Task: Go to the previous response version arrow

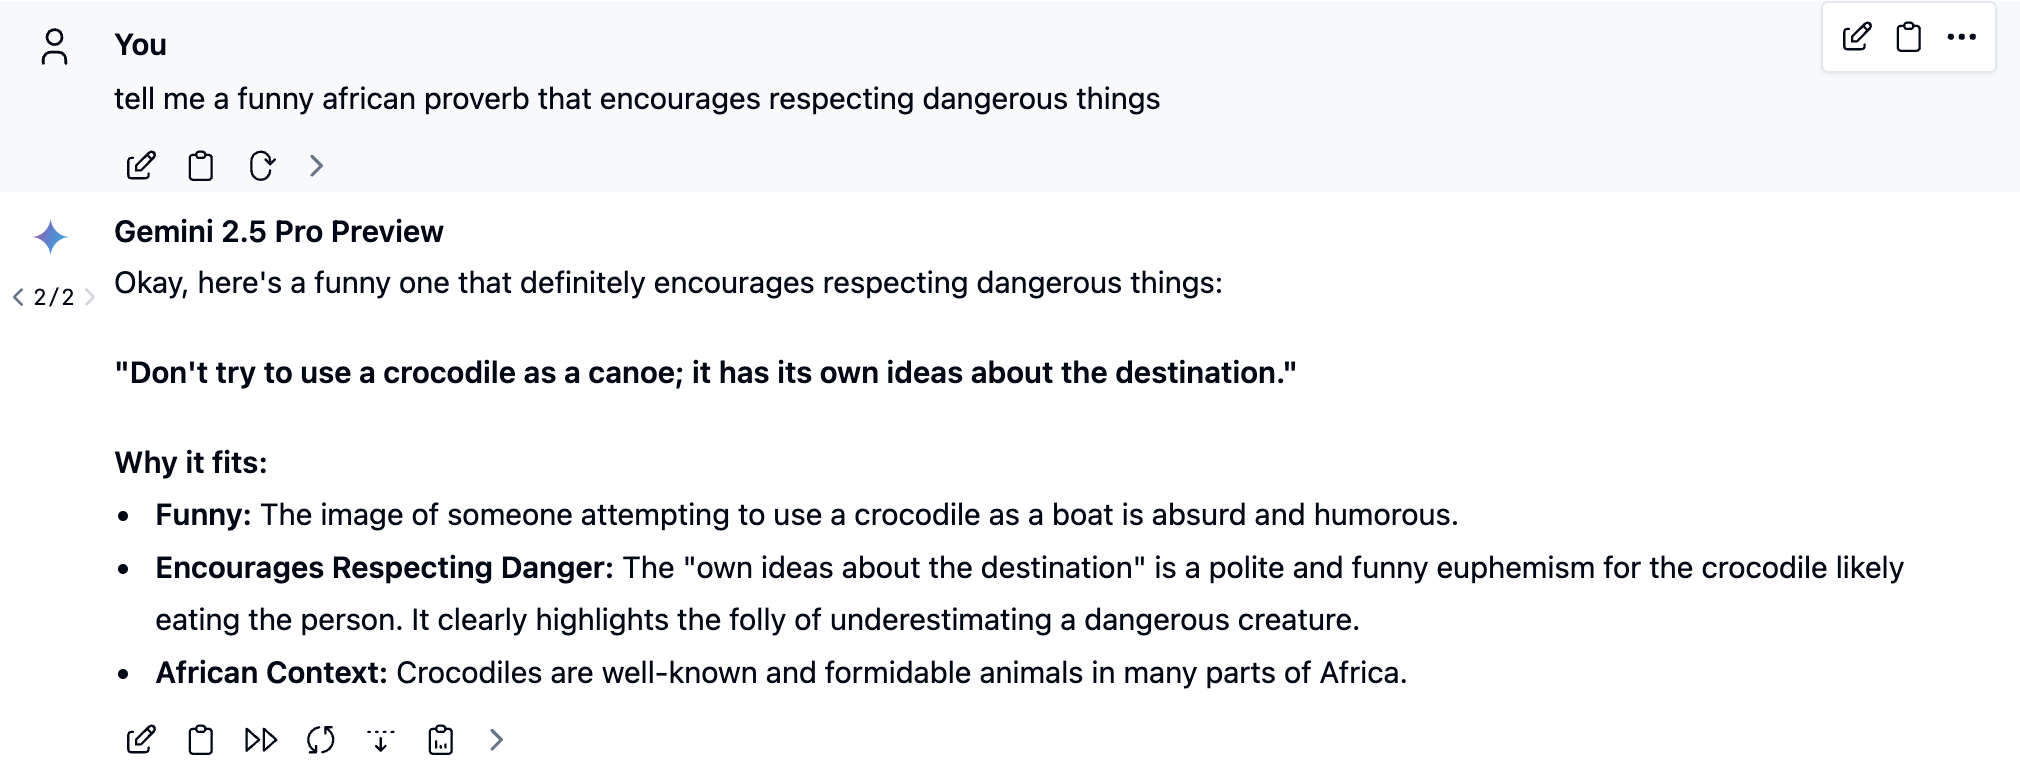Action: (18, 297)
